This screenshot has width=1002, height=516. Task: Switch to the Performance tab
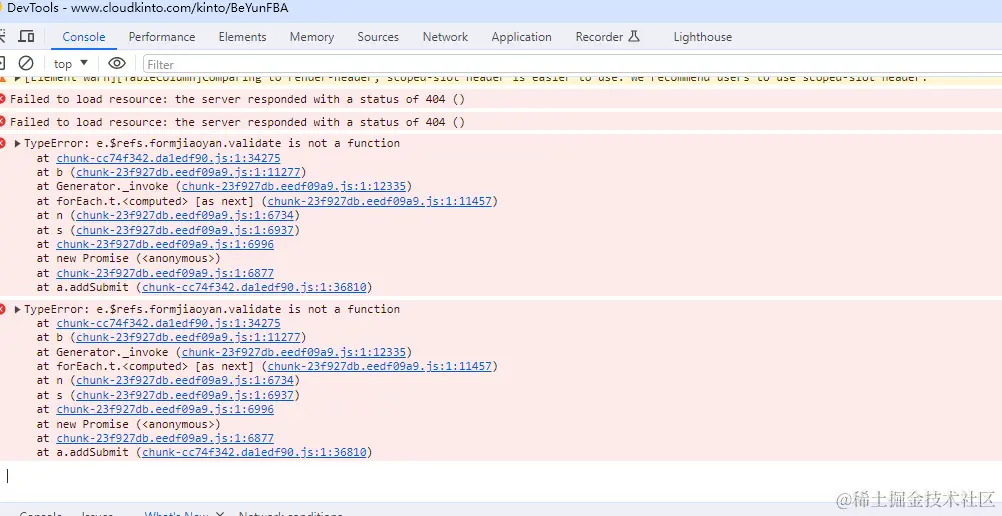tap(162, 37)
